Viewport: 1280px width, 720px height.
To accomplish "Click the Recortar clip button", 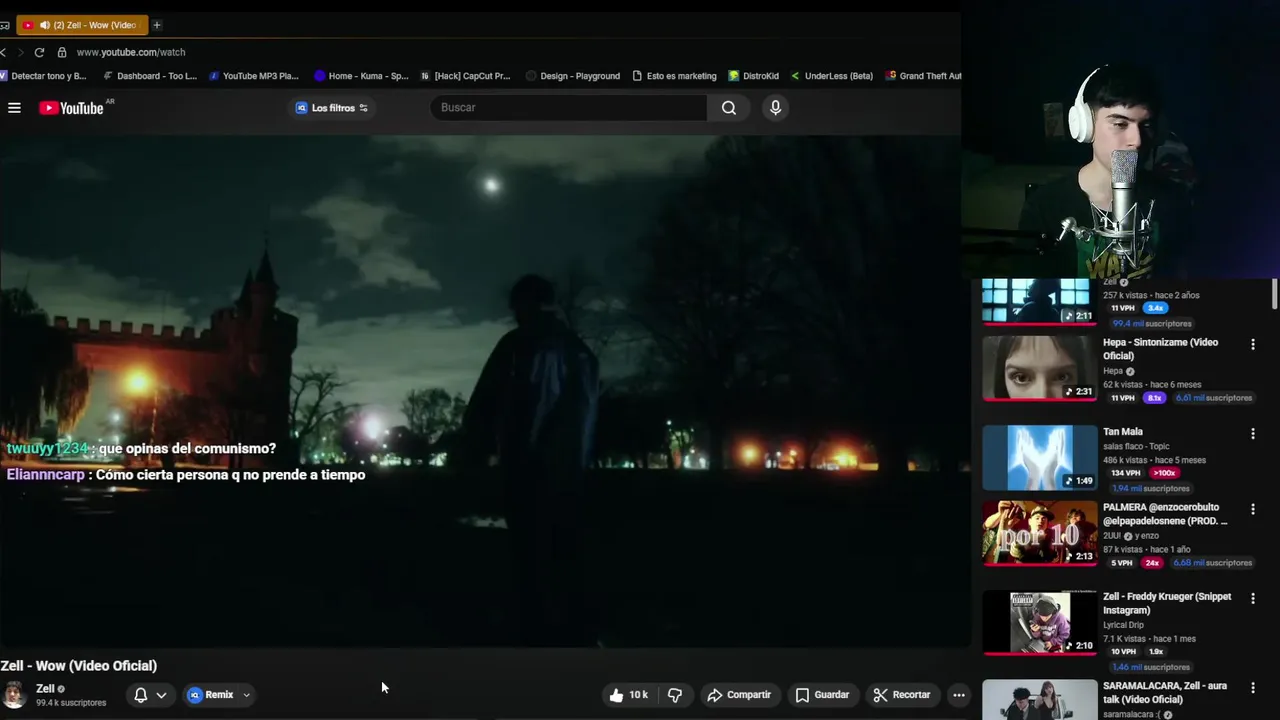I will [x=901, y=695].
